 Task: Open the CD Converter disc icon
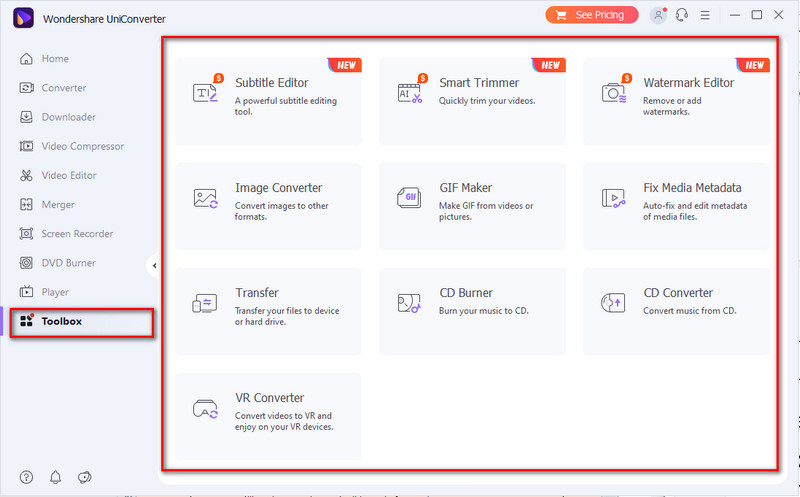click(x=613, y=303)
